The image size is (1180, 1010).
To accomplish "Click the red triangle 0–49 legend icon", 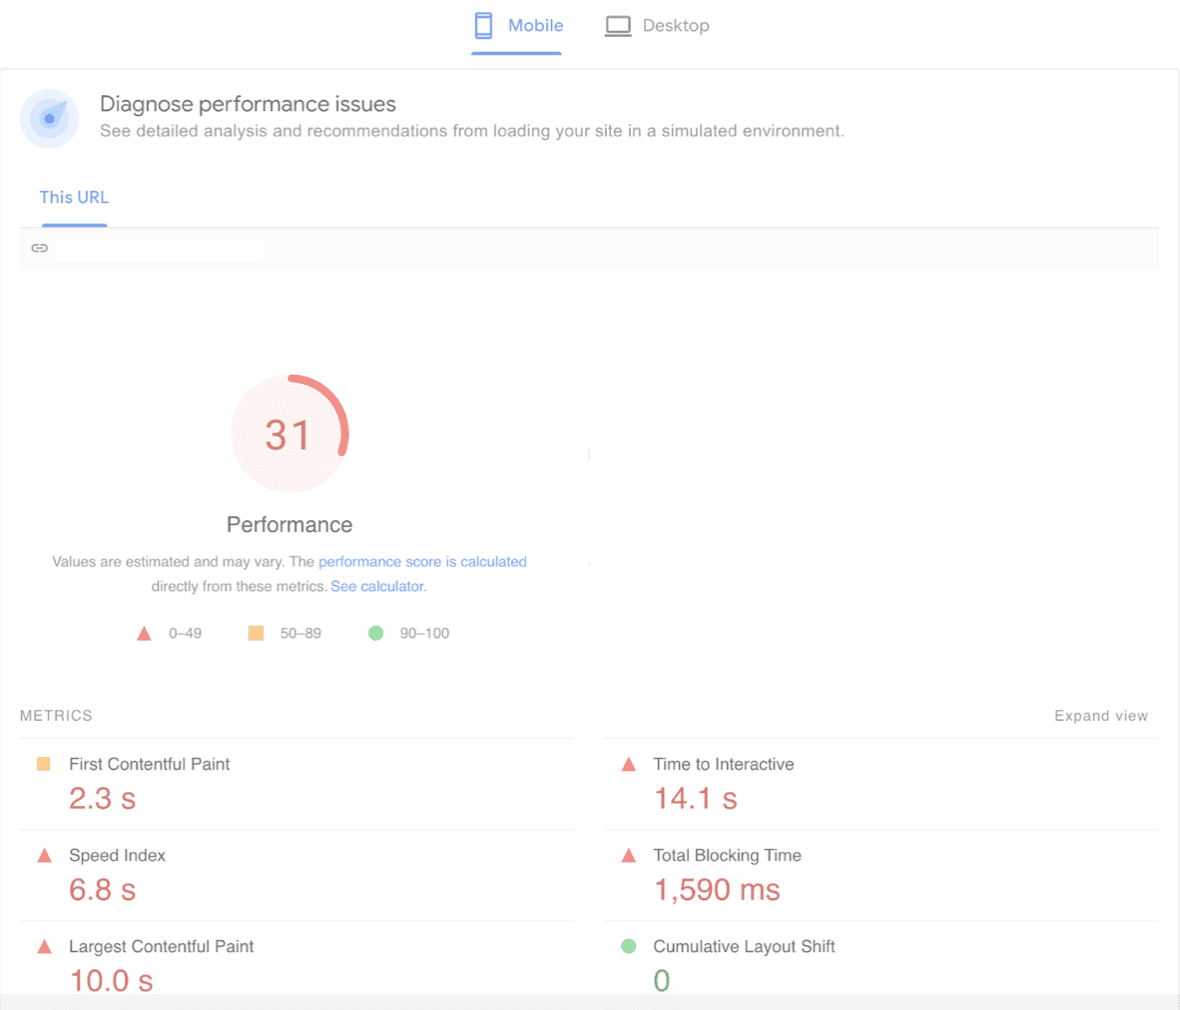I will pos(144,634).
